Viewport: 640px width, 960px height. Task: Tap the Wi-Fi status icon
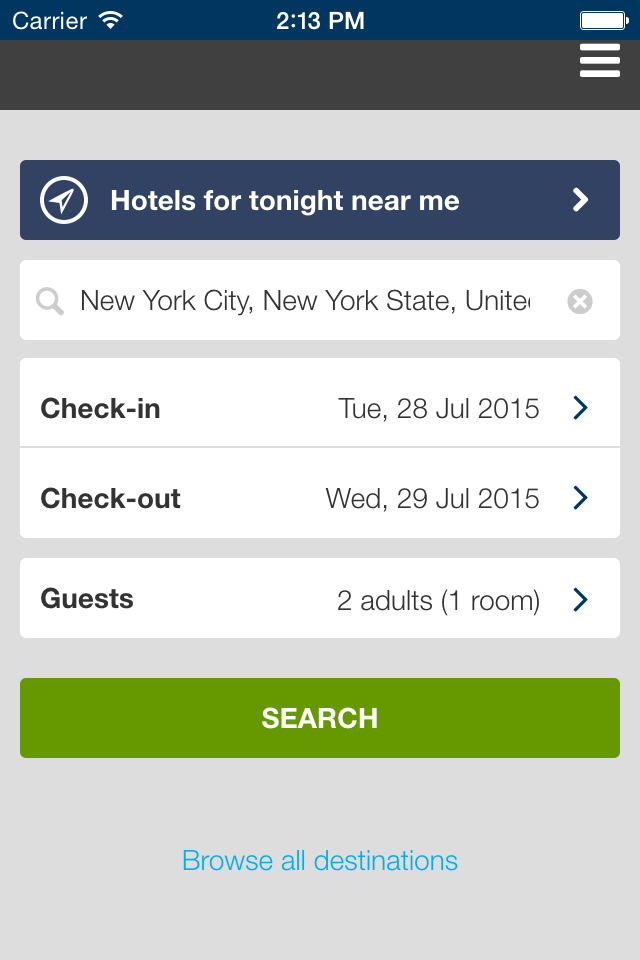pyautogui.click(x=111, y=20)
